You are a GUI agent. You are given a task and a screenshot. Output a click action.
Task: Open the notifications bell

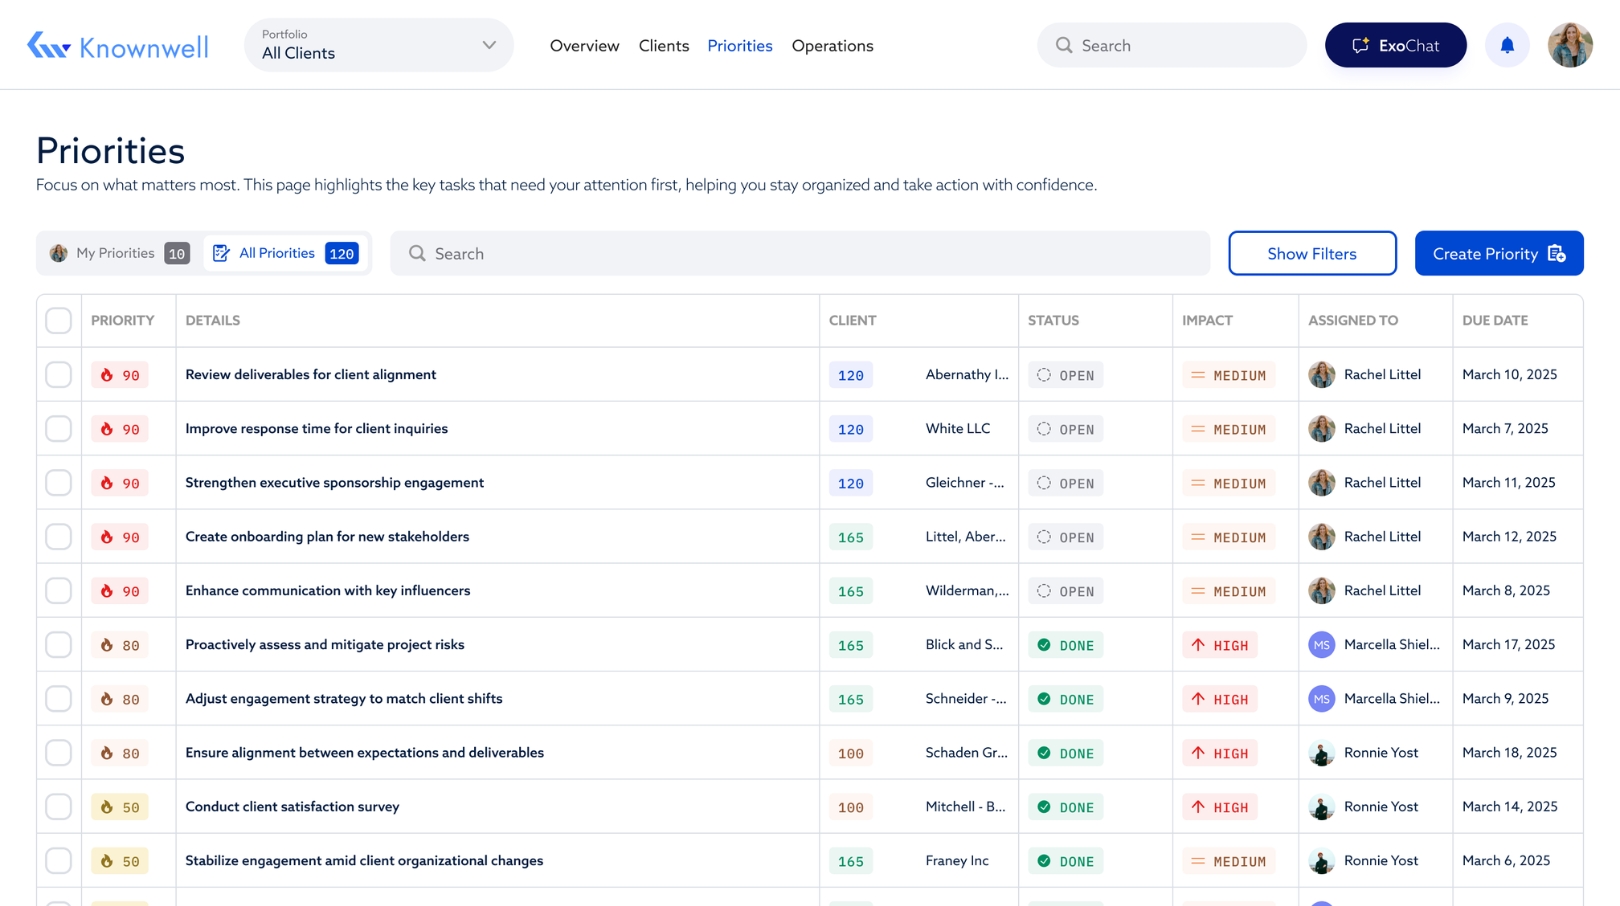1508,45
